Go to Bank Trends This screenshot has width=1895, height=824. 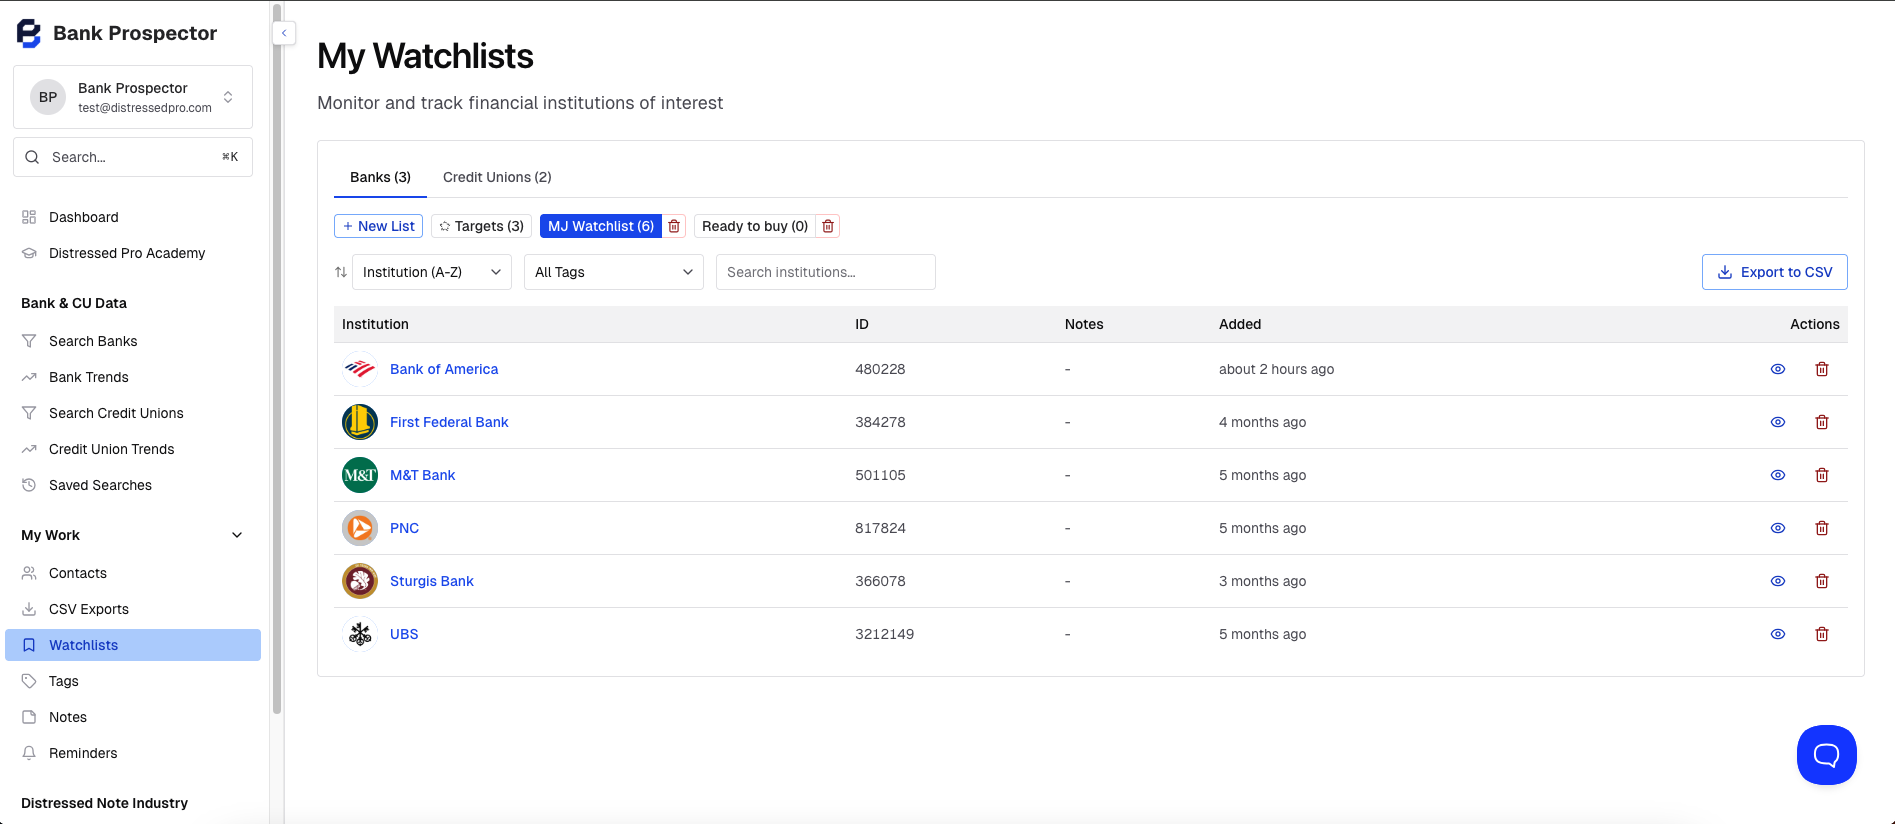pos(133,377)
